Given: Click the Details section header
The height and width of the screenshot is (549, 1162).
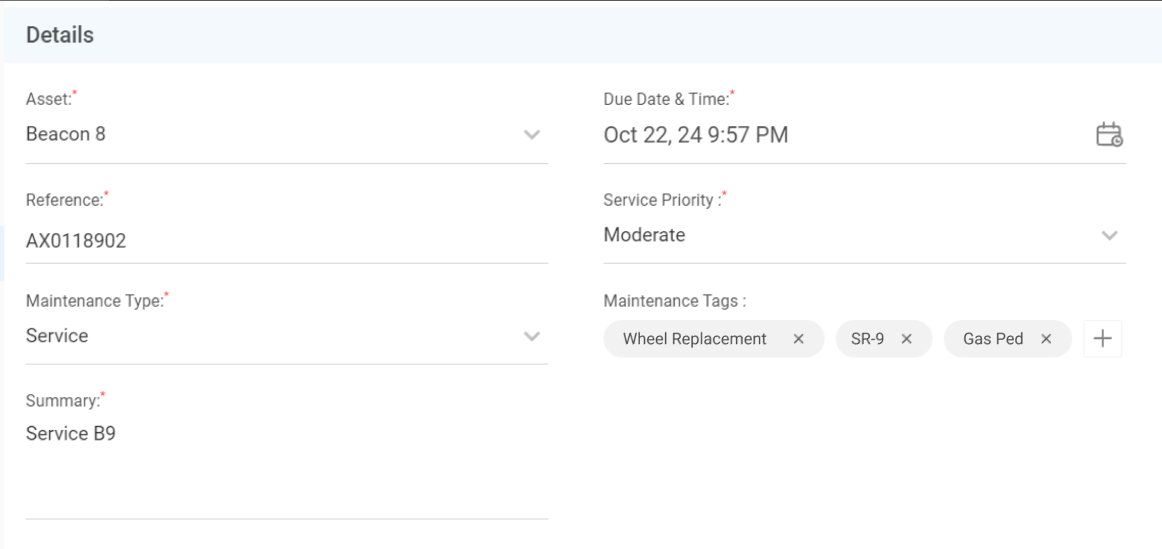Looking at the screenshot, I should tap(60, 35).
